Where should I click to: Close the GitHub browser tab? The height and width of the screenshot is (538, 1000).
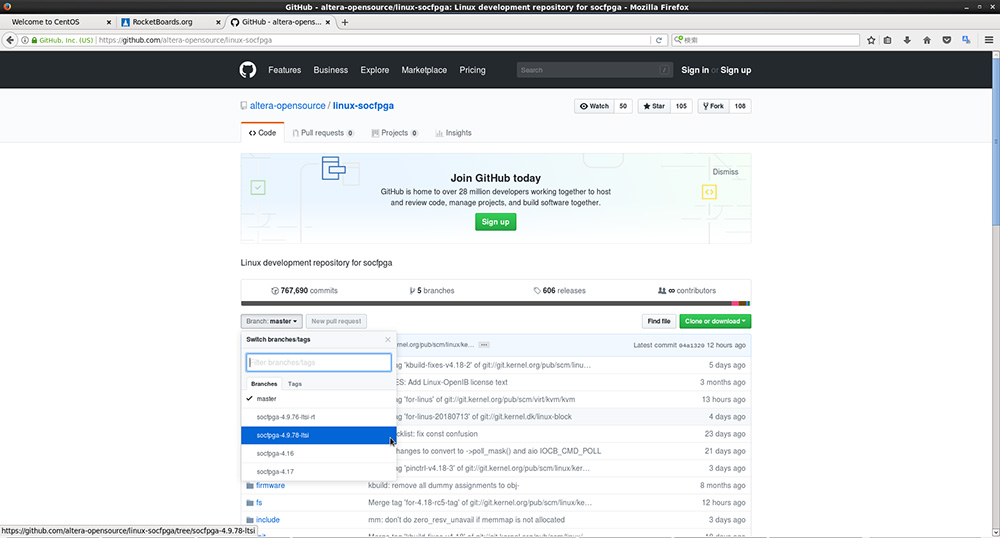(x=328, y=22)
